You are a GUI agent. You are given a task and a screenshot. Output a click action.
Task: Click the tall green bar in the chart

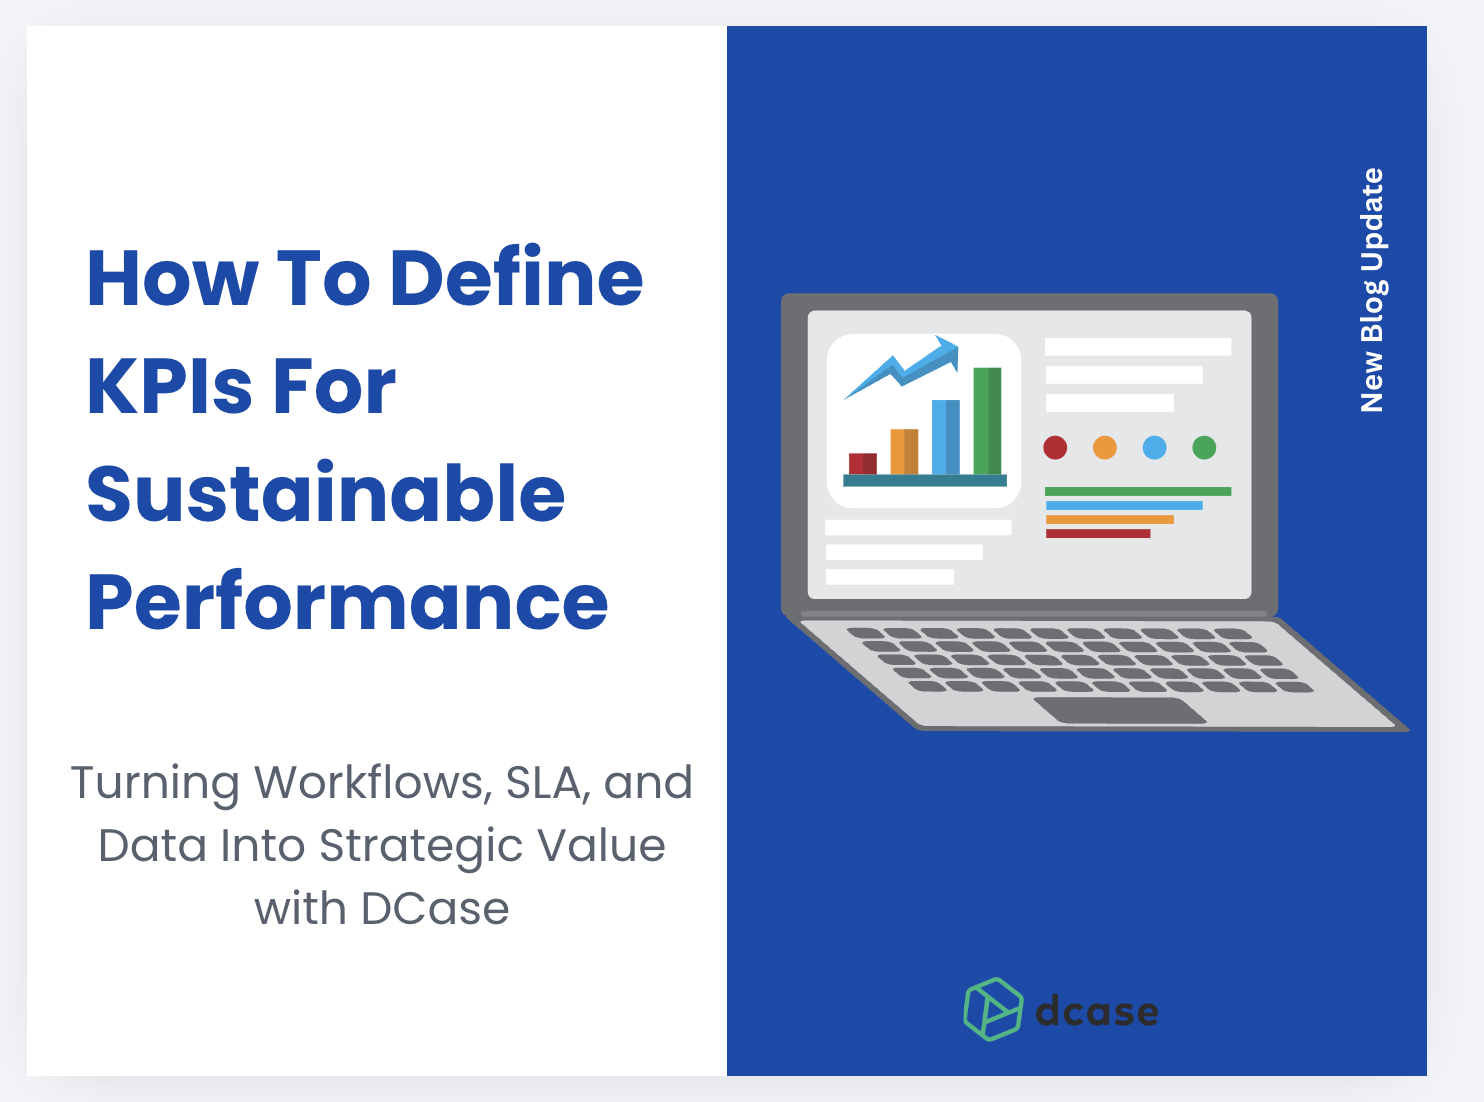pyautogui.click(x=987, y=421)
